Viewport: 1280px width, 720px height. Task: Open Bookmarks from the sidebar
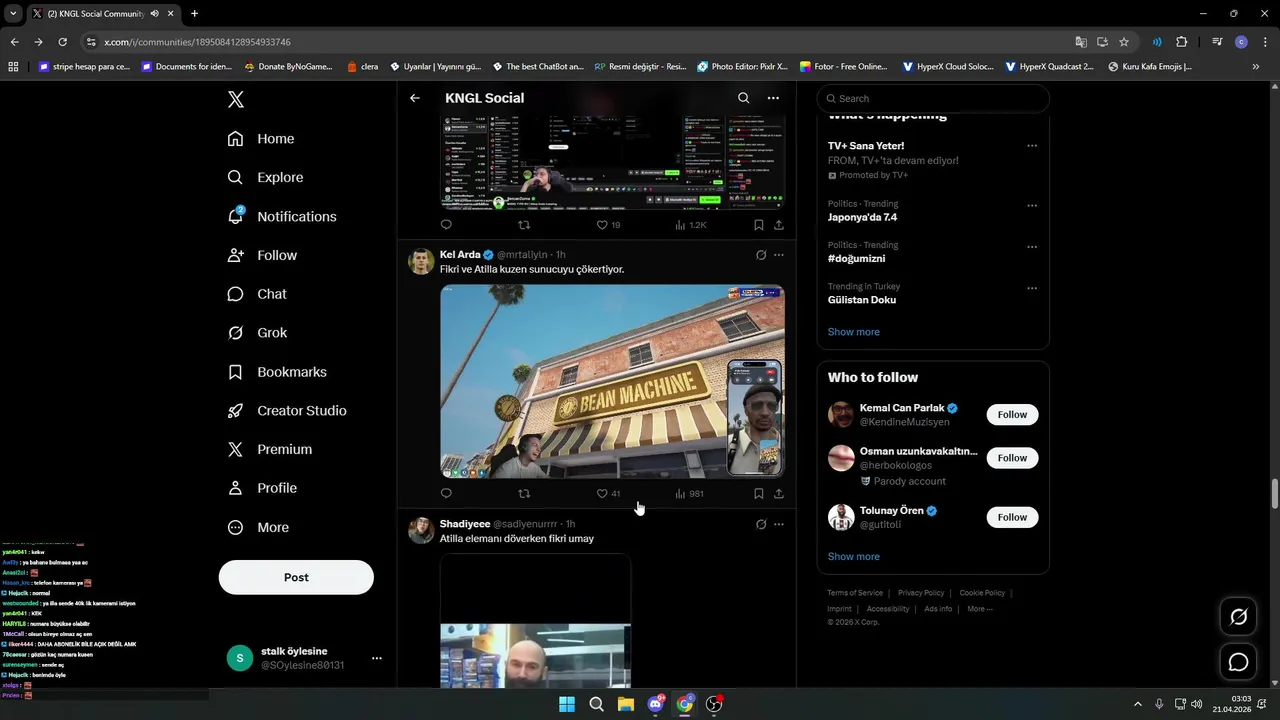[x=277, y=372]
